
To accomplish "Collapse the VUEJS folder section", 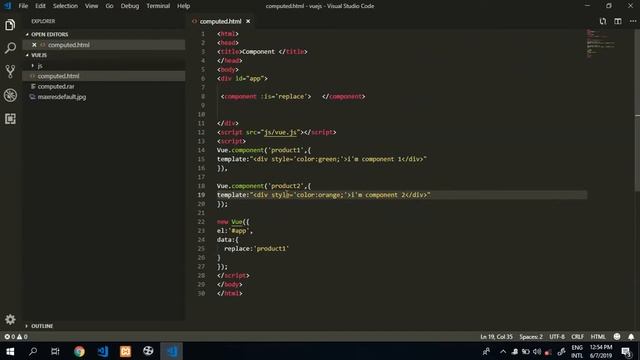I will click(x=39, y=55).
